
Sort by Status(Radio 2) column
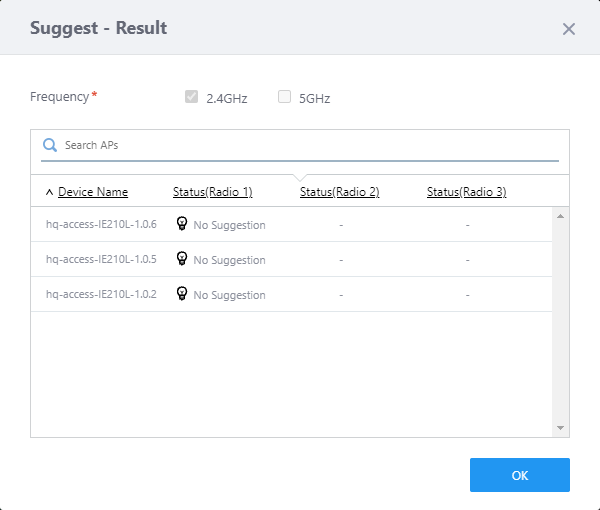click(x=339, y=192)
